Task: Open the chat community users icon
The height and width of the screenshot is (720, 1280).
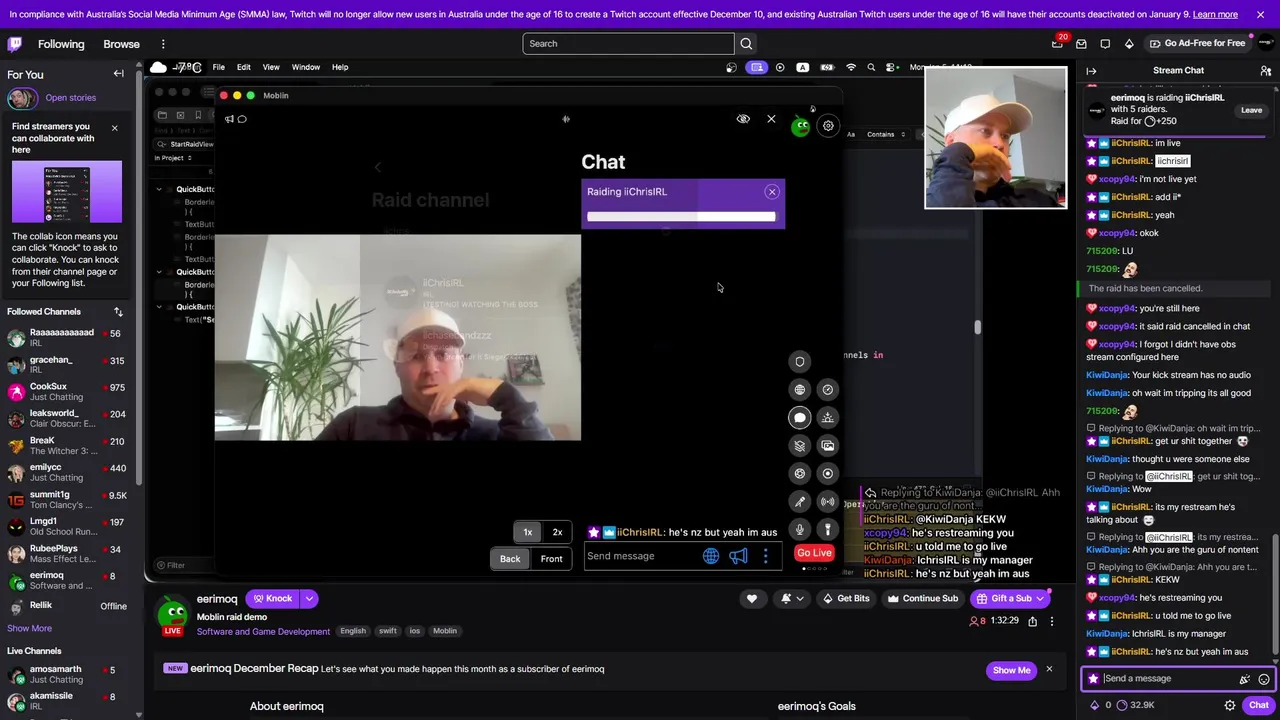Action: pos(1265,71)
